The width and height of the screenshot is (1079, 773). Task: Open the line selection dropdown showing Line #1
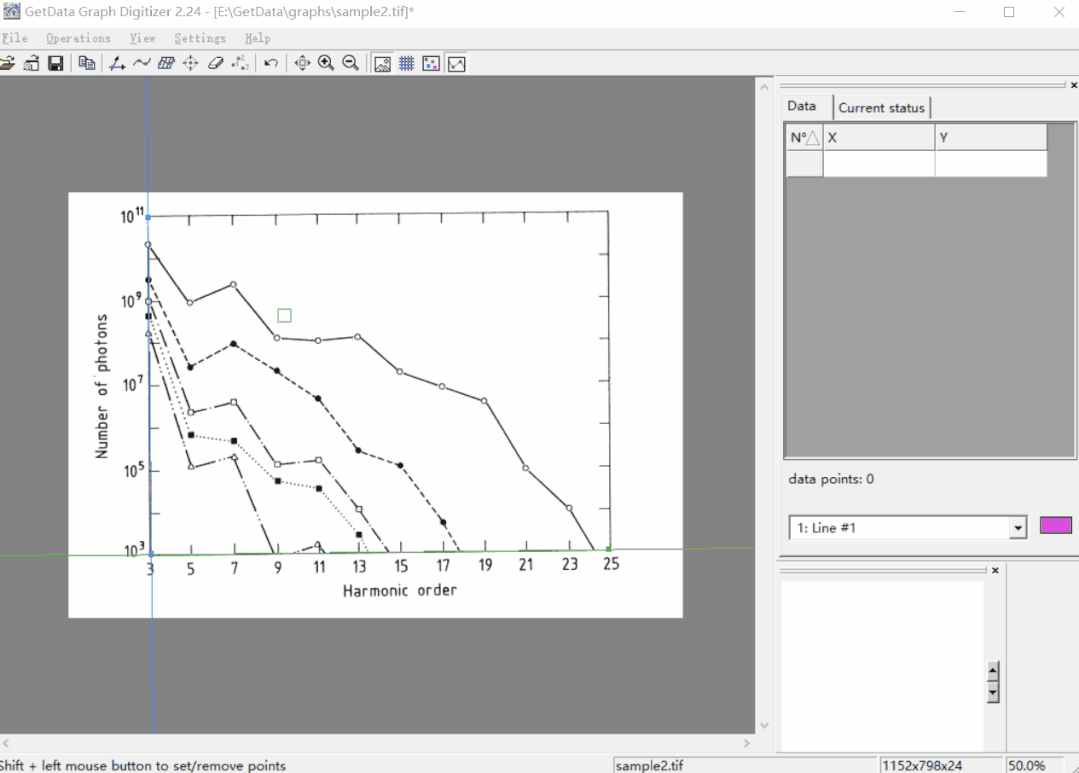click(1017, 527)
